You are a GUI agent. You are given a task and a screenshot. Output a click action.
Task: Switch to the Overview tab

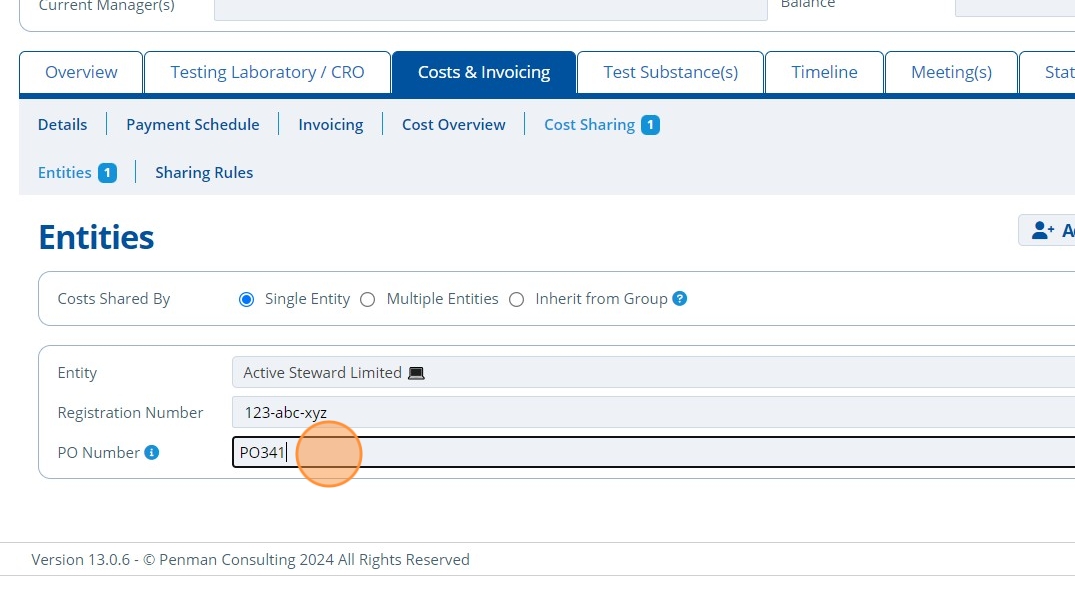[81, 72]
